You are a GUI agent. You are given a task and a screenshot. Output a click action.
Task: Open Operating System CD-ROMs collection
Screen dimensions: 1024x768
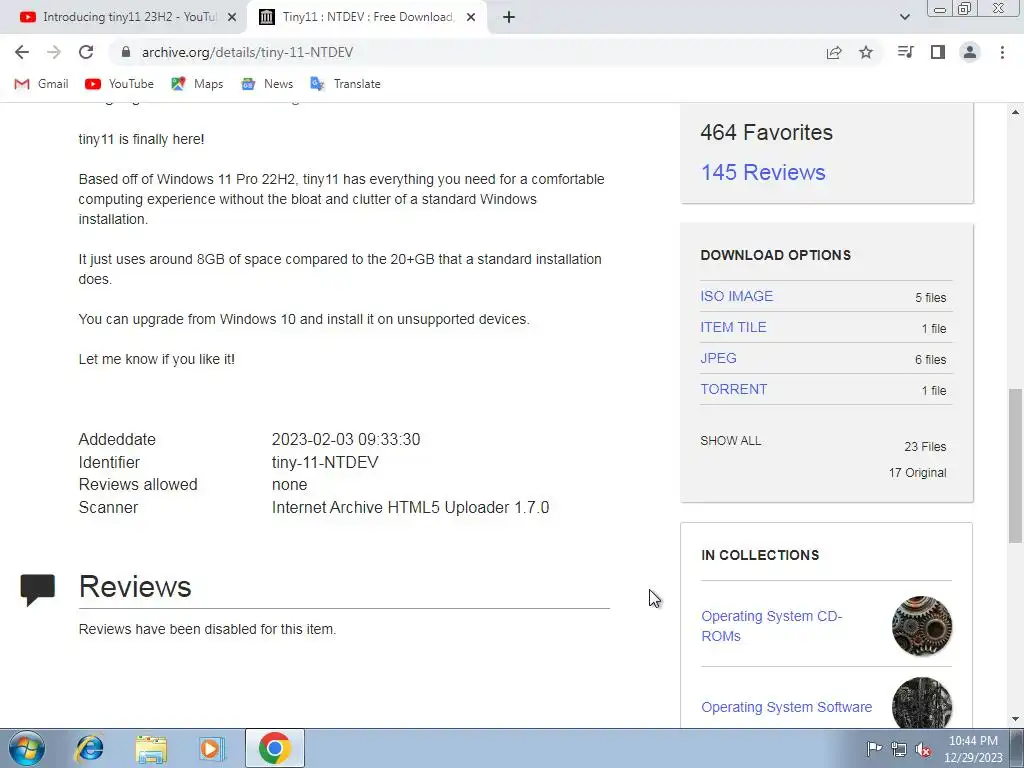(x=771, y=626)
